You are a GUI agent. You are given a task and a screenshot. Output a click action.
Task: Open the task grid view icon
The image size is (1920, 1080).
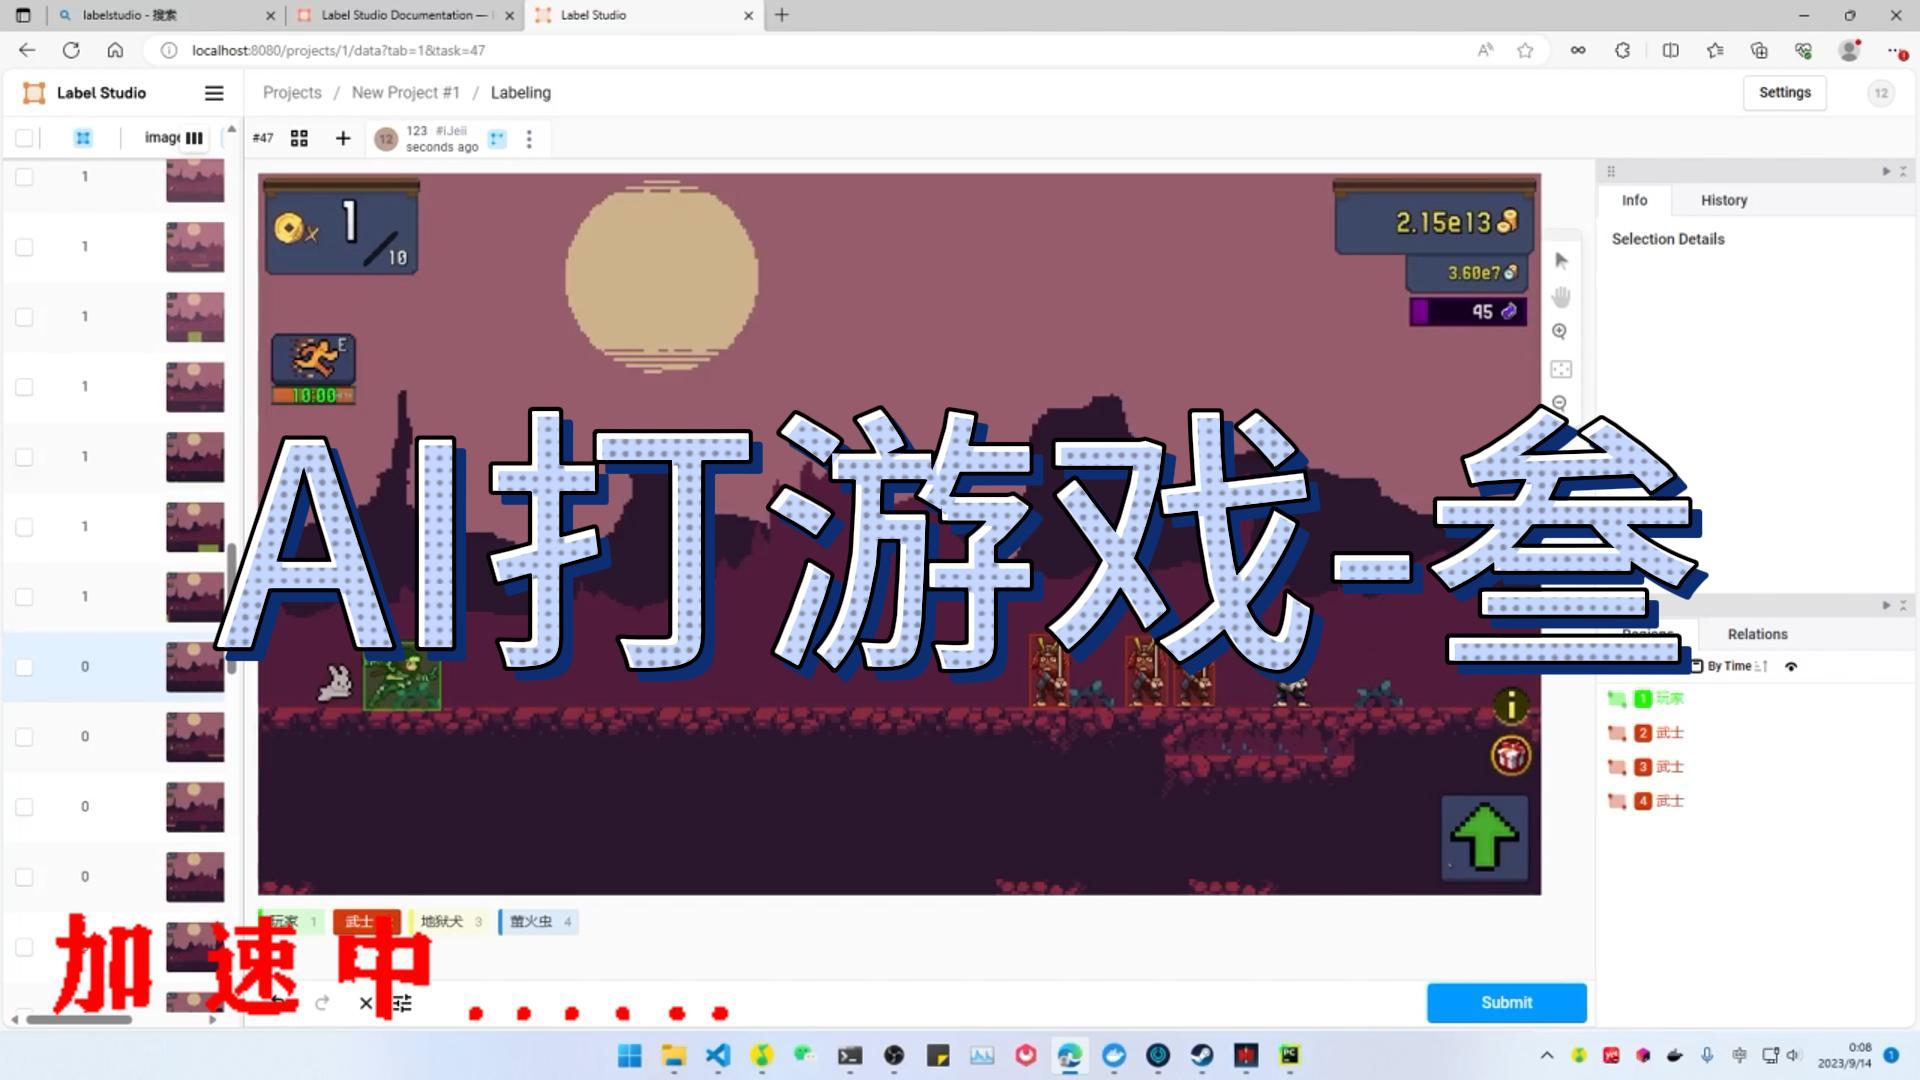[x=299, y=138]
